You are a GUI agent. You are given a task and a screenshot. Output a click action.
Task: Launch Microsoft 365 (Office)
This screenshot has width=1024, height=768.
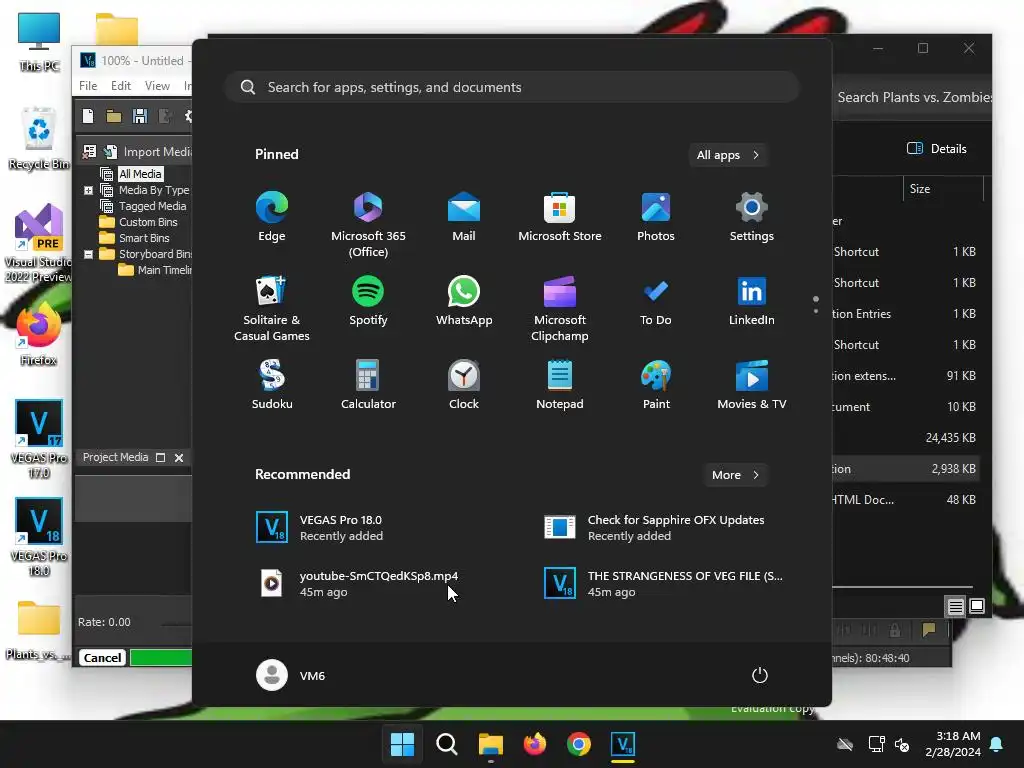(x=368, y=225)
